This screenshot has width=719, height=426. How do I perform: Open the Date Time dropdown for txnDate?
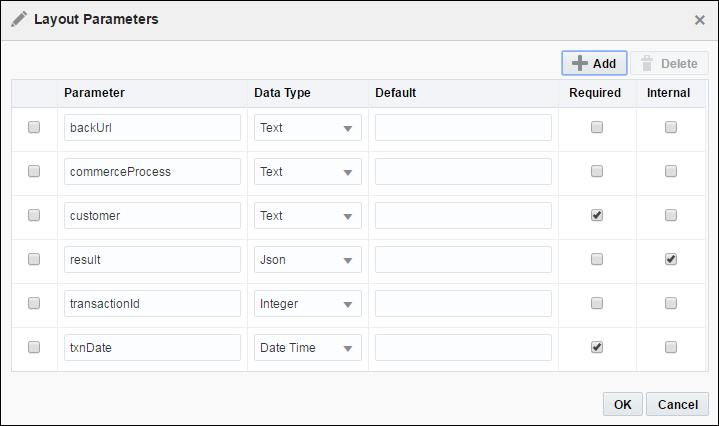tap(308, 348)
